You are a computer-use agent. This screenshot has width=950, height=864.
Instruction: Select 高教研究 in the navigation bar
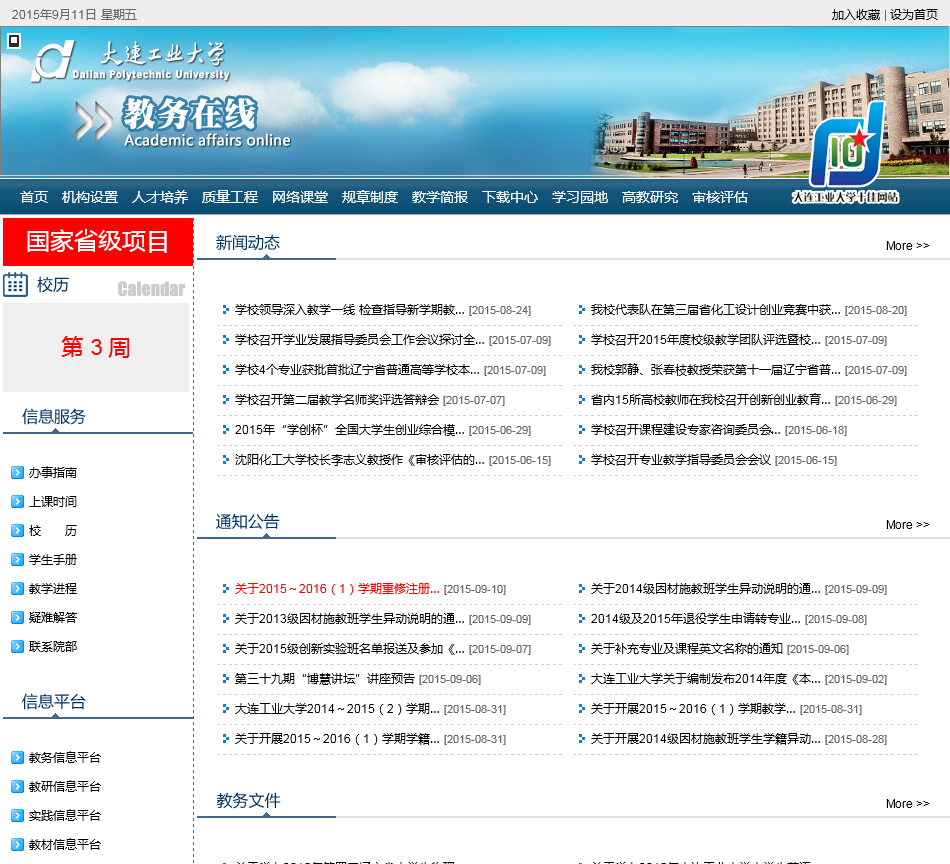tap(650, 197)
